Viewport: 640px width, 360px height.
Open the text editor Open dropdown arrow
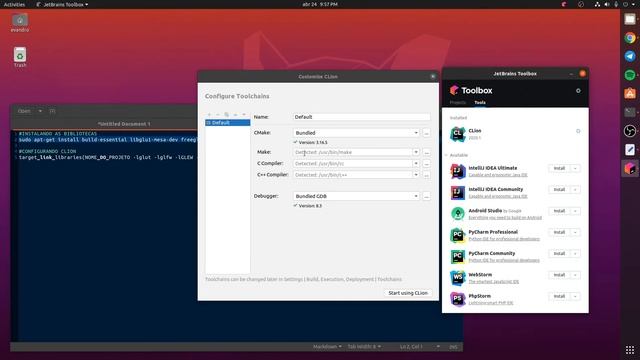pyautogui.click(x=40, y=111)
